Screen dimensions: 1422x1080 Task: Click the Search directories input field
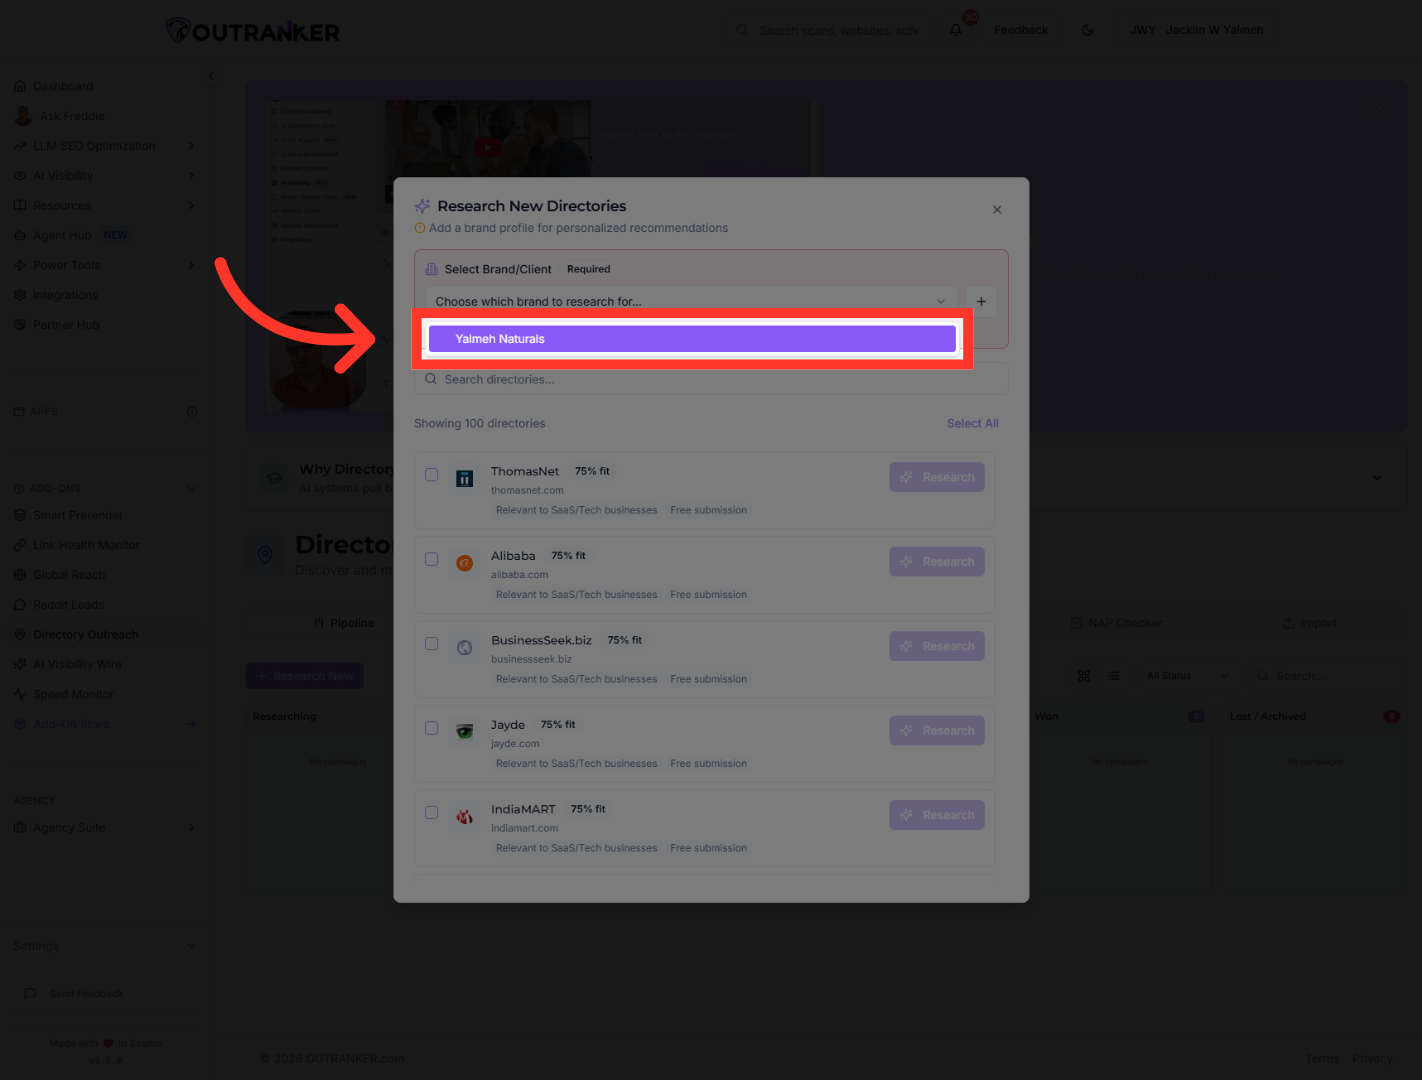click(710, 380)
